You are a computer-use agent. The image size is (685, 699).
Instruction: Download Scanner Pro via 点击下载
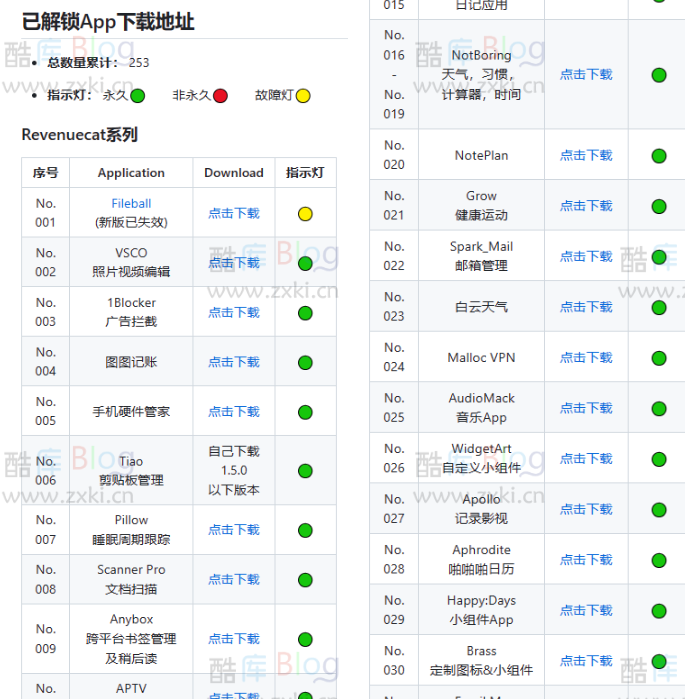(234, 579)
